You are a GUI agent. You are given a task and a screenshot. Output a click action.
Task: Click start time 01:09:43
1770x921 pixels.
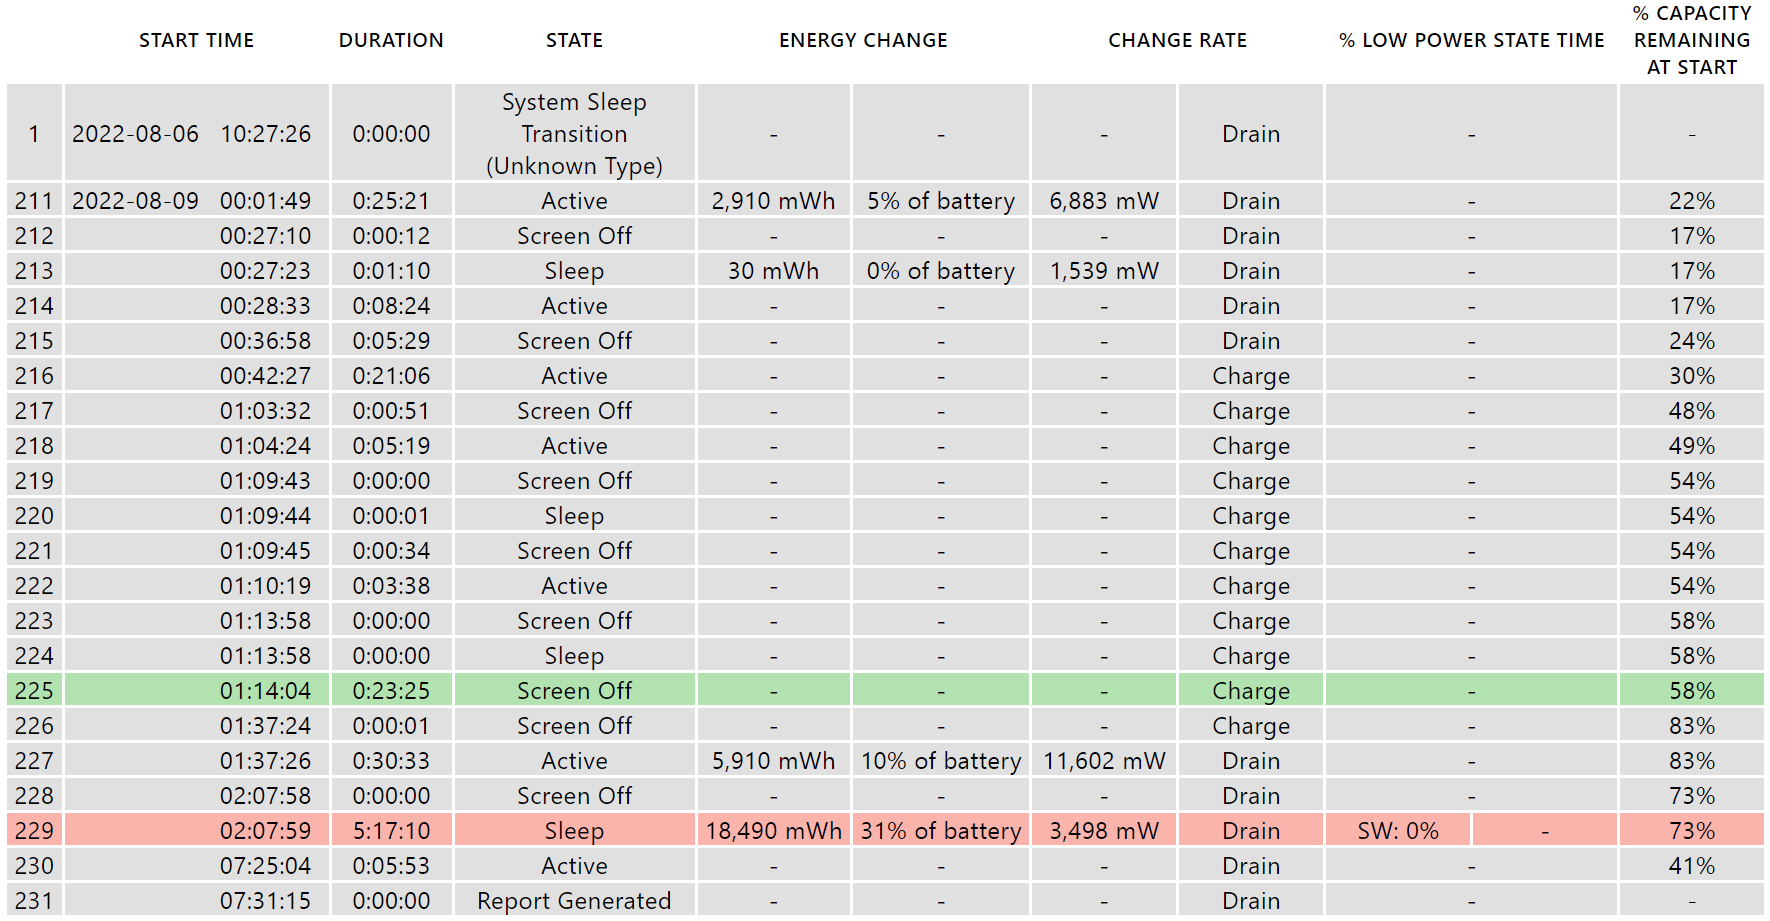(x=265, y=480)
